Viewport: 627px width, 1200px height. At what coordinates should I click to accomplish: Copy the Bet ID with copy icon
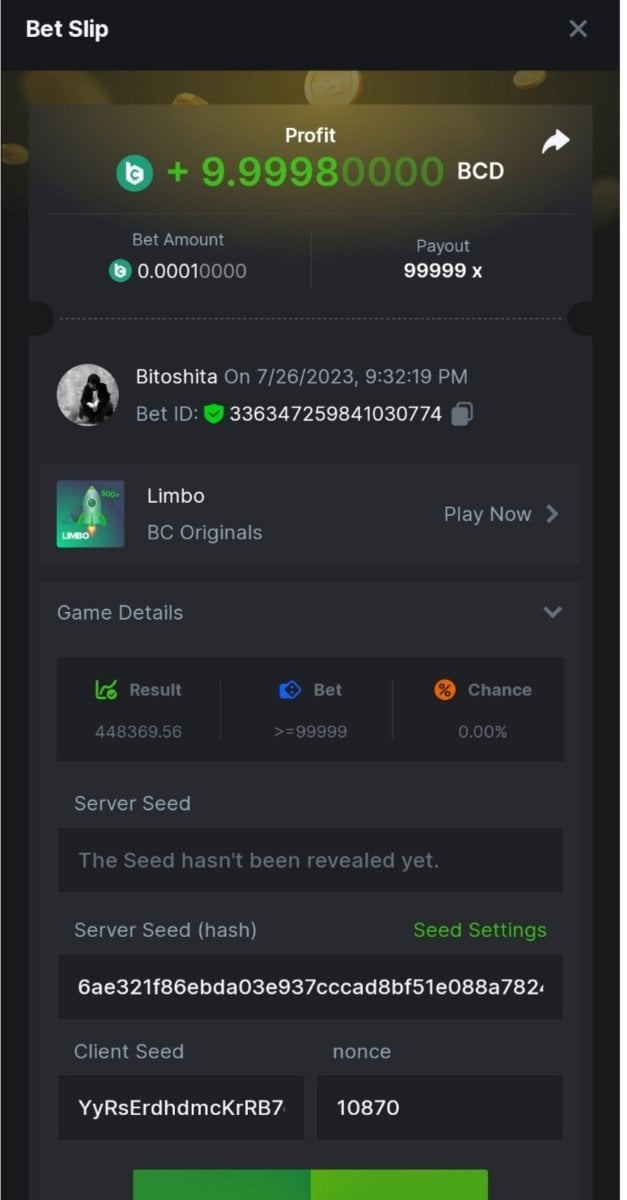coord(462,414)
